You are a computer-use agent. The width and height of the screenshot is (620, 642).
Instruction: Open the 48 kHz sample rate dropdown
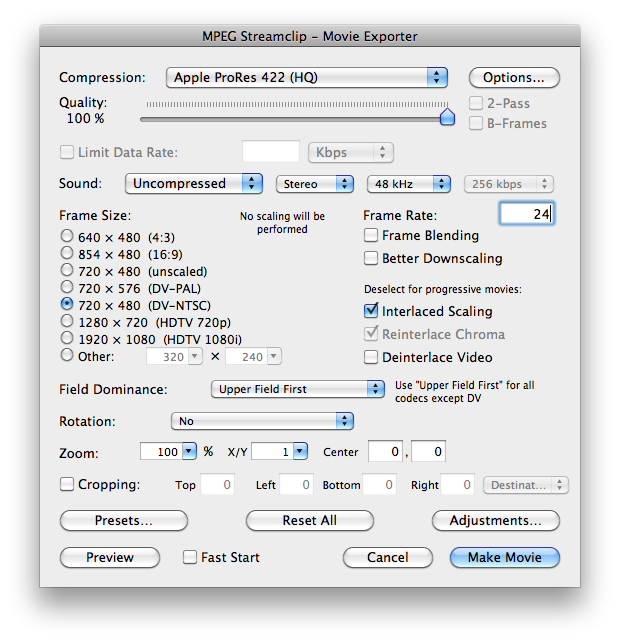pyautogui.click(x=409, y=184)
